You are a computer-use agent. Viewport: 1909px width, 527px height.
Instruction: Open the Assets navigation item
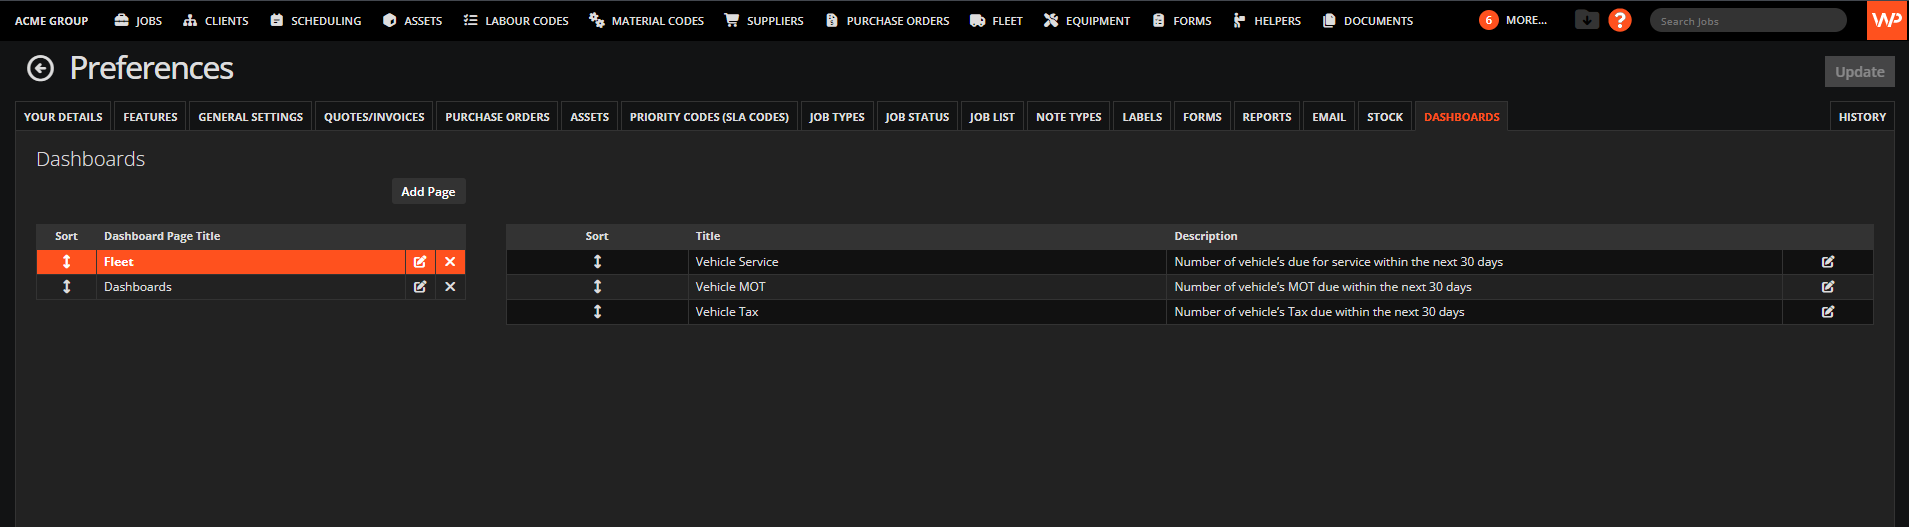tap(412, 20)
